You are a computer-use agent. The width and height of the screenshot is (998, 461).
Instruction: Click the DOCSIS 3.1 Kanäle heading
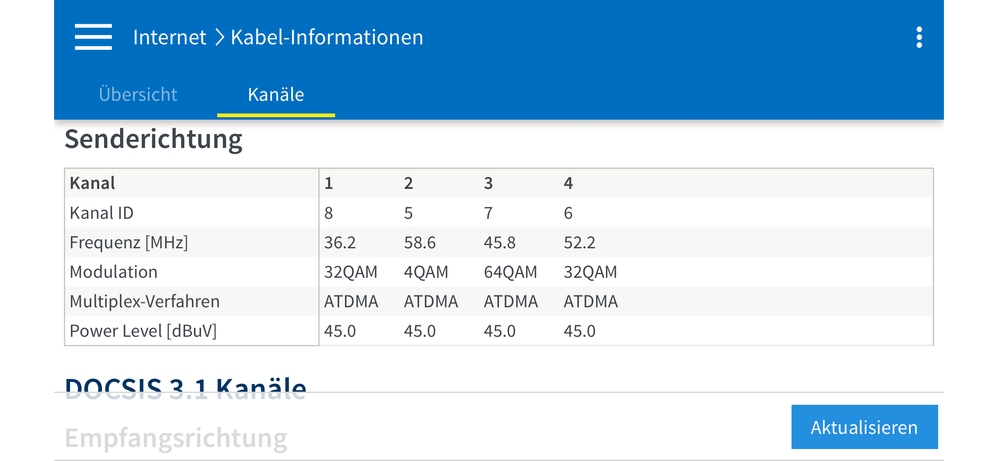pyautogui.click(x=185, y=385)
